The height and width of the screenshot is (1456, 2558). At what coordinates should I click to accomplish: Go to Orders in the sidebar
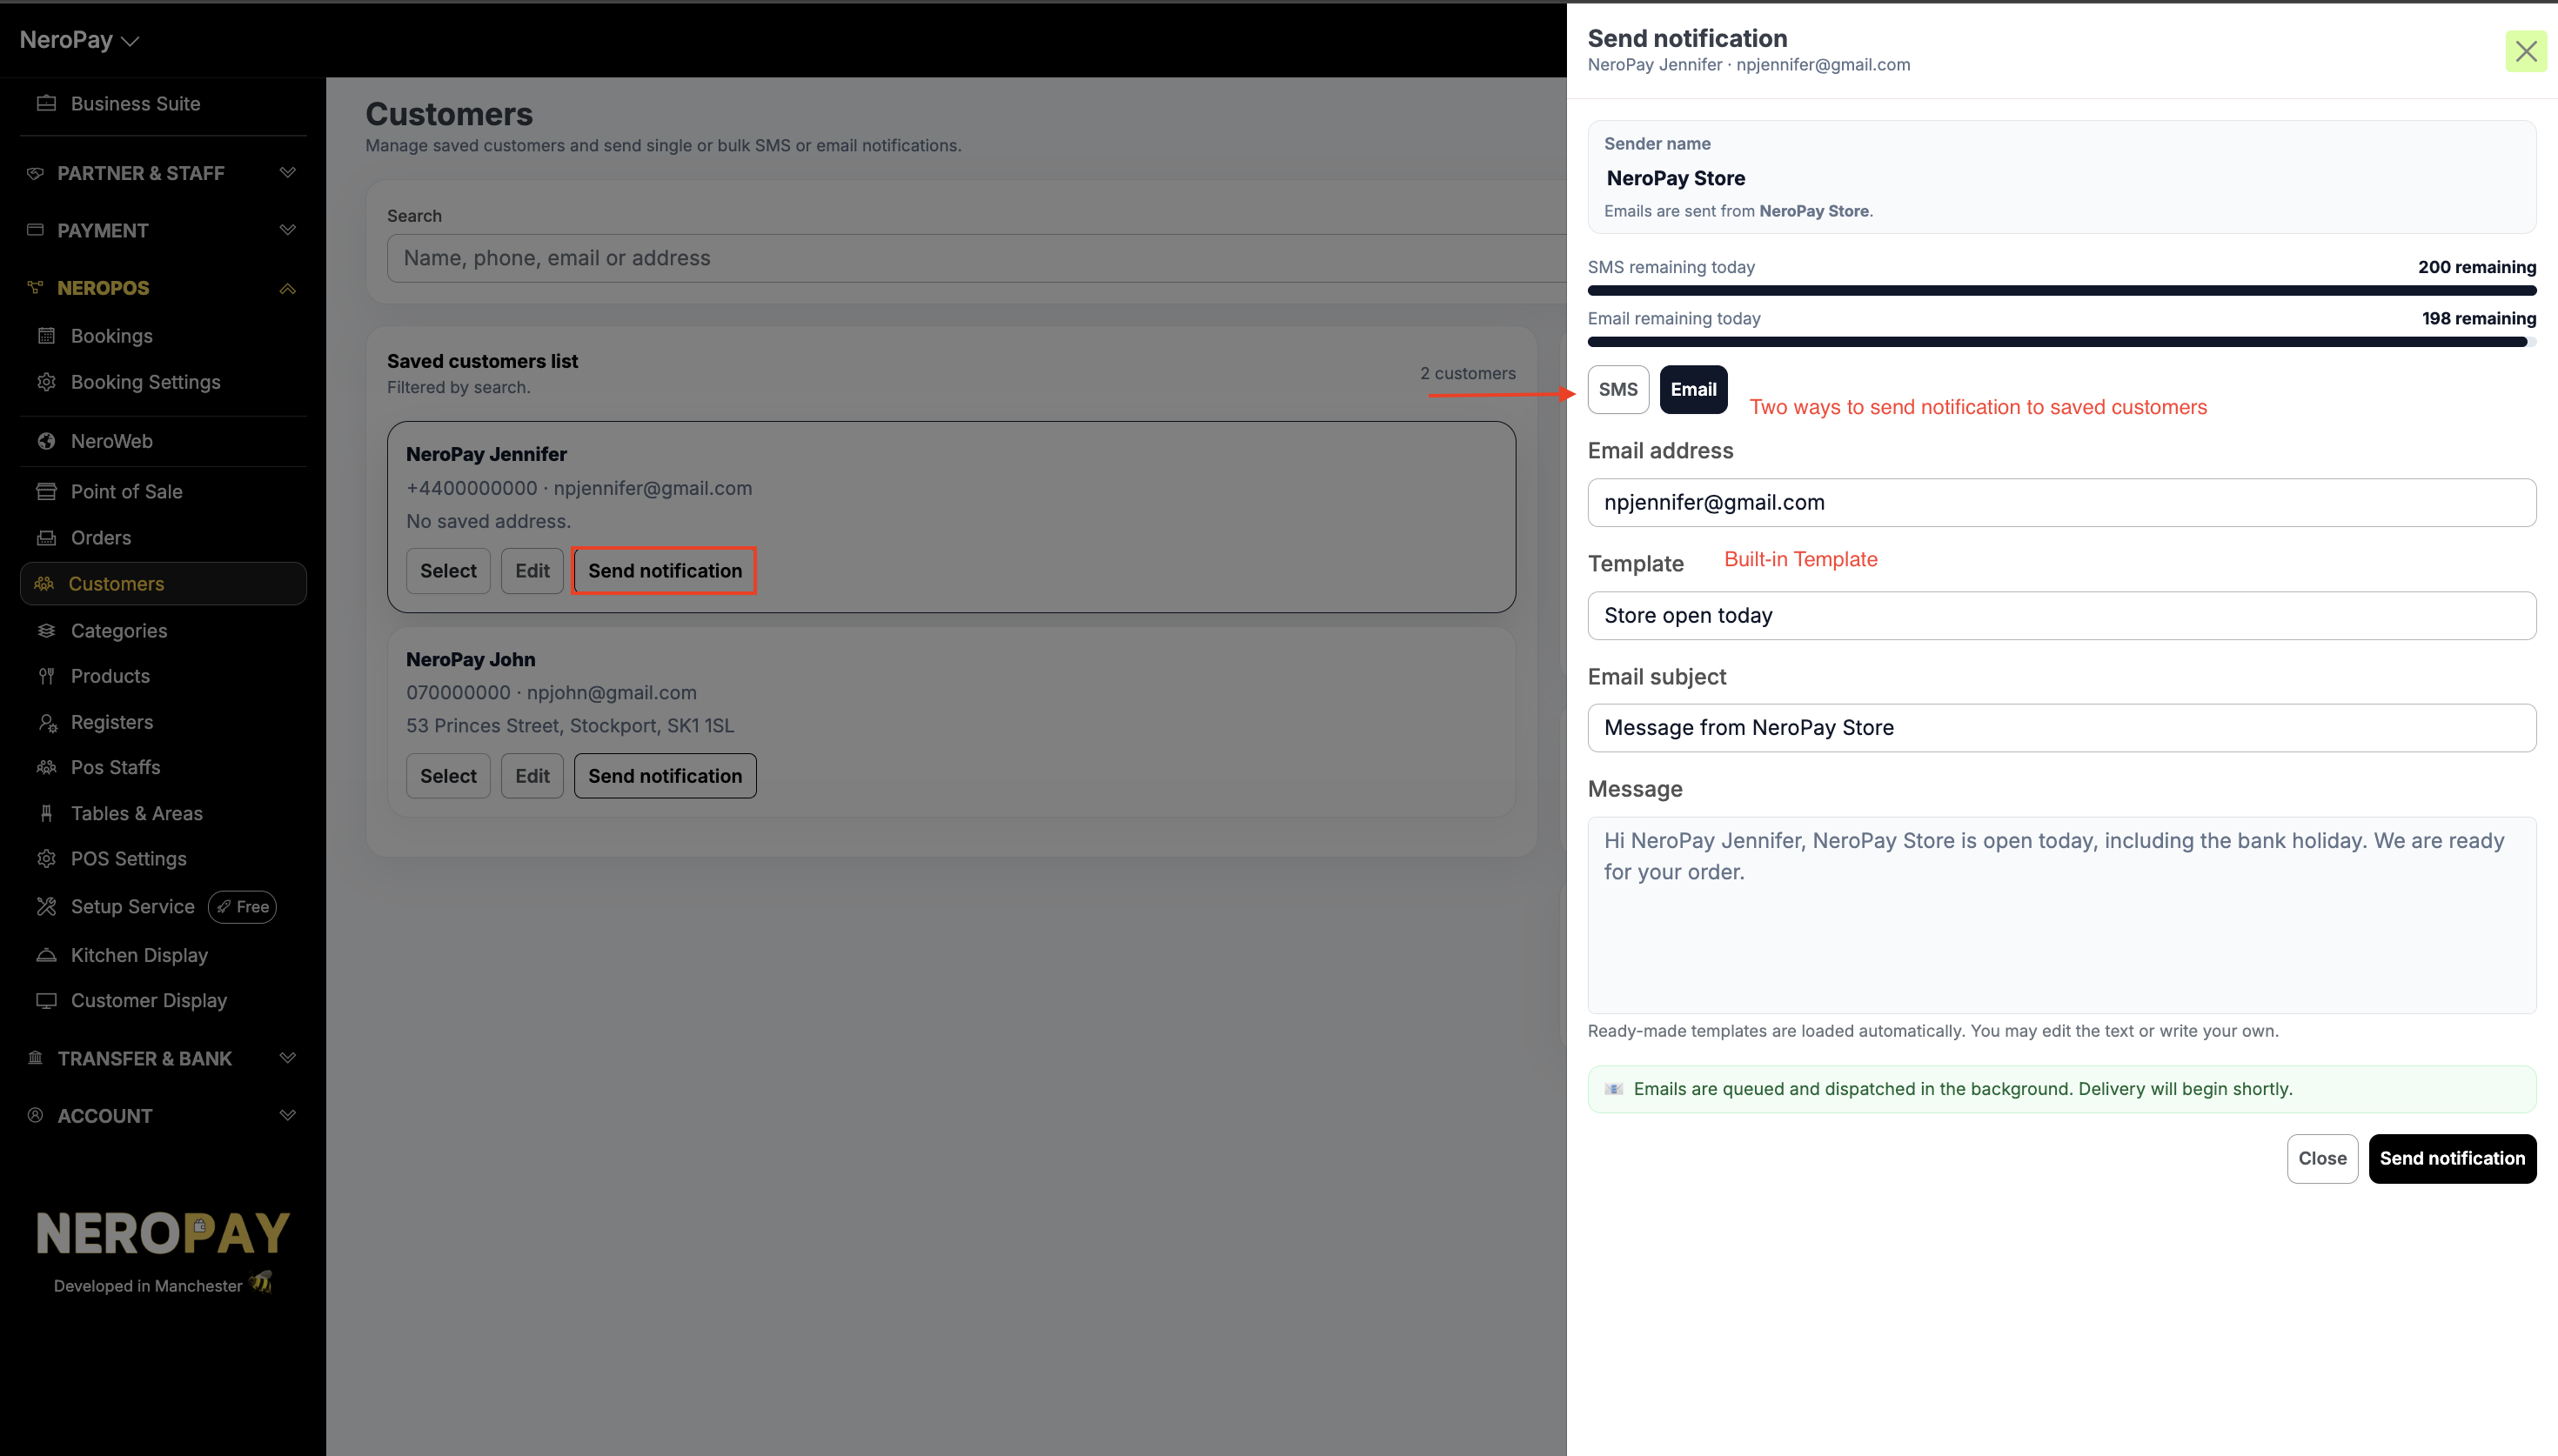click(100, 538)
